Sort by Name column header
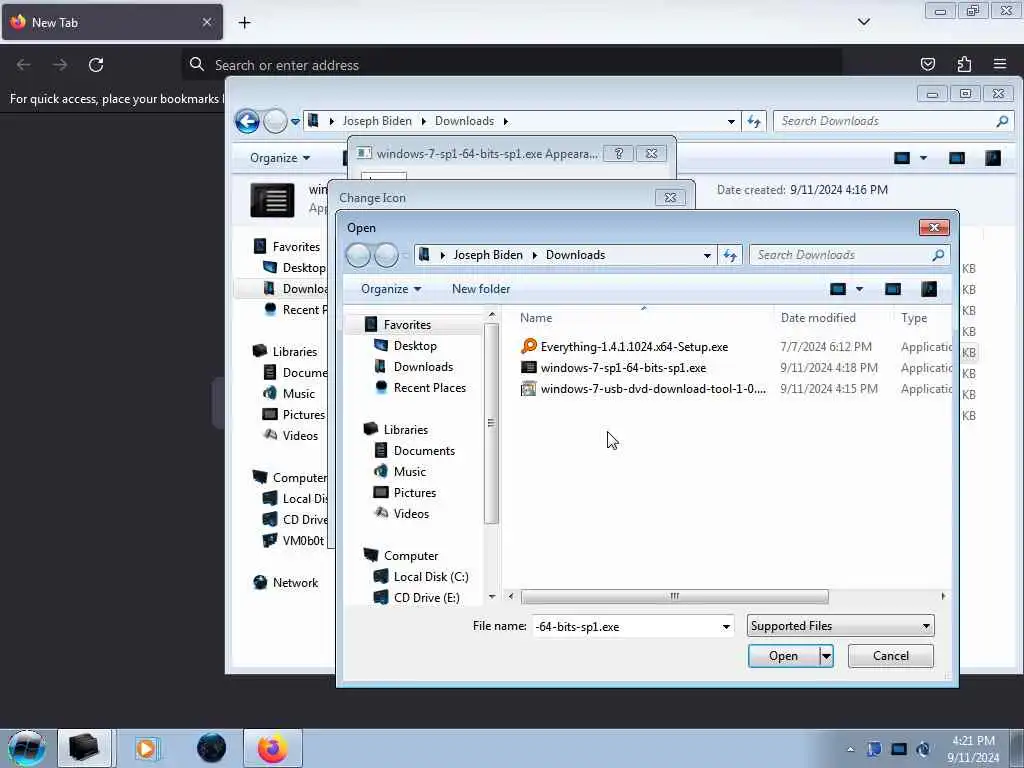 (x=536, y=318)
